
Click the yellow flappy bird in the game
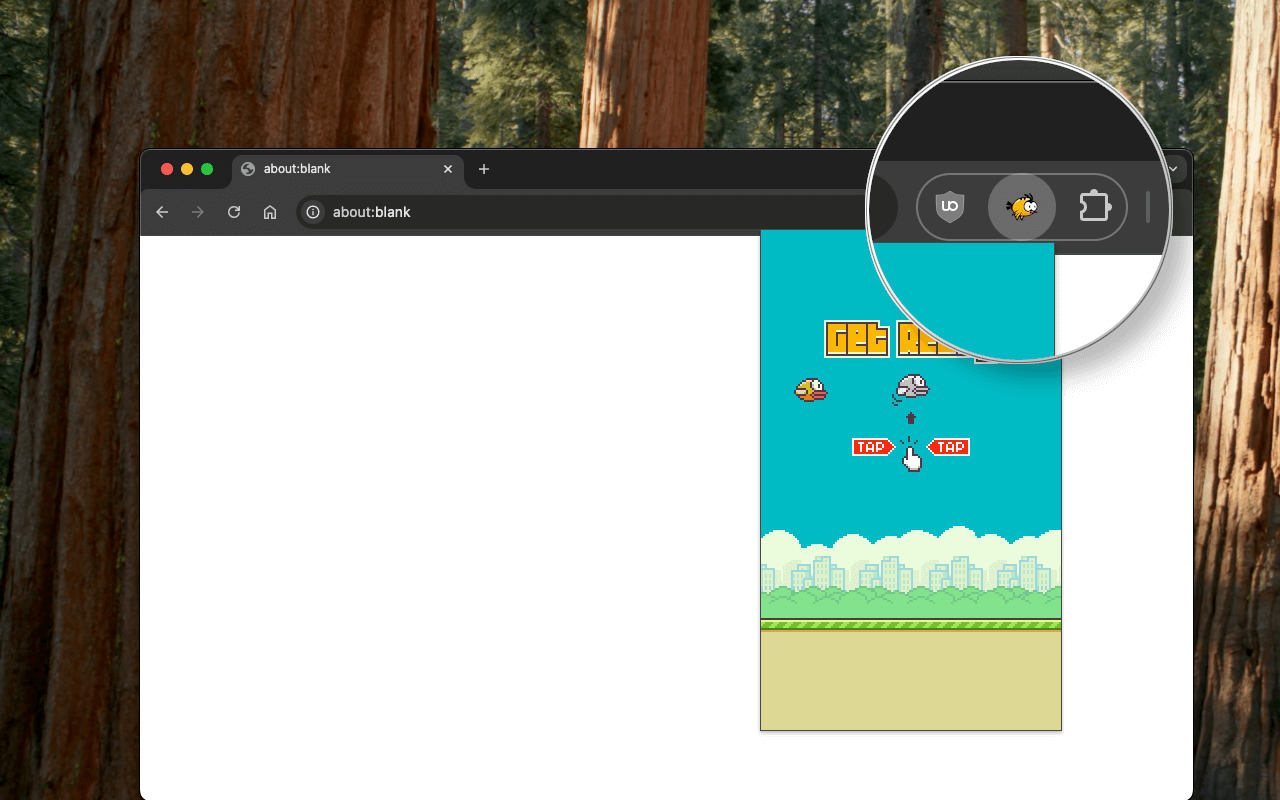click(811, 389)
